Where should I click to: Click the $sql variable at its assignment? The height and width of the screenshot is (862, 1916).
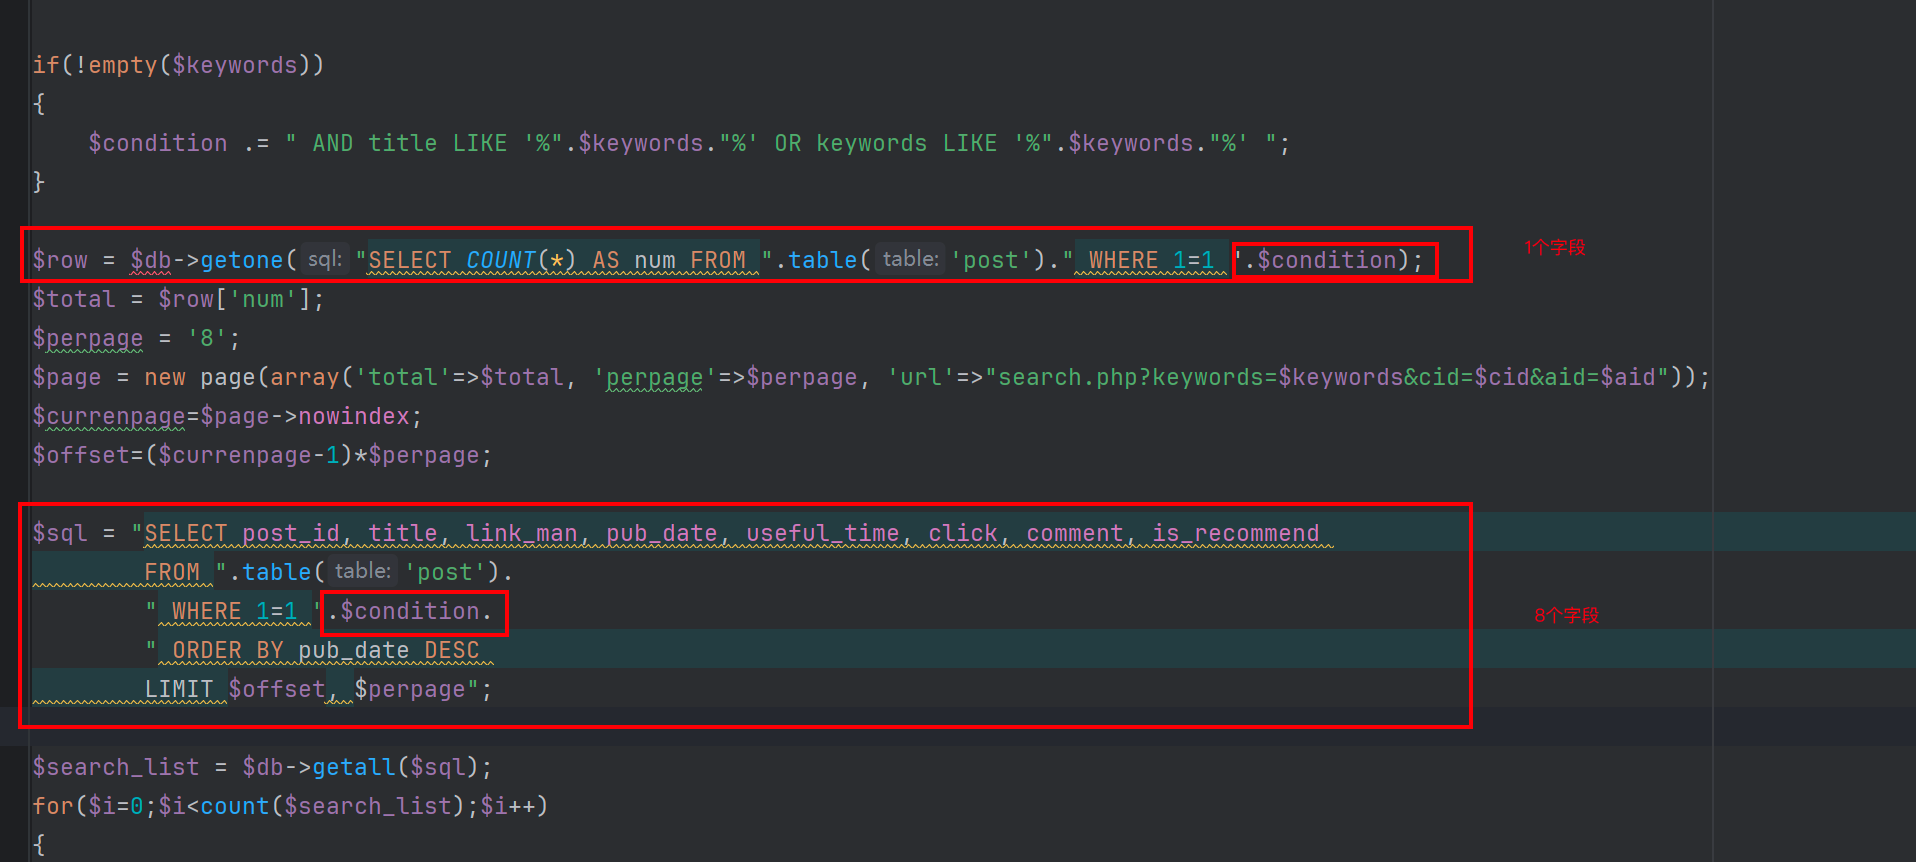[x=60, y=533]
